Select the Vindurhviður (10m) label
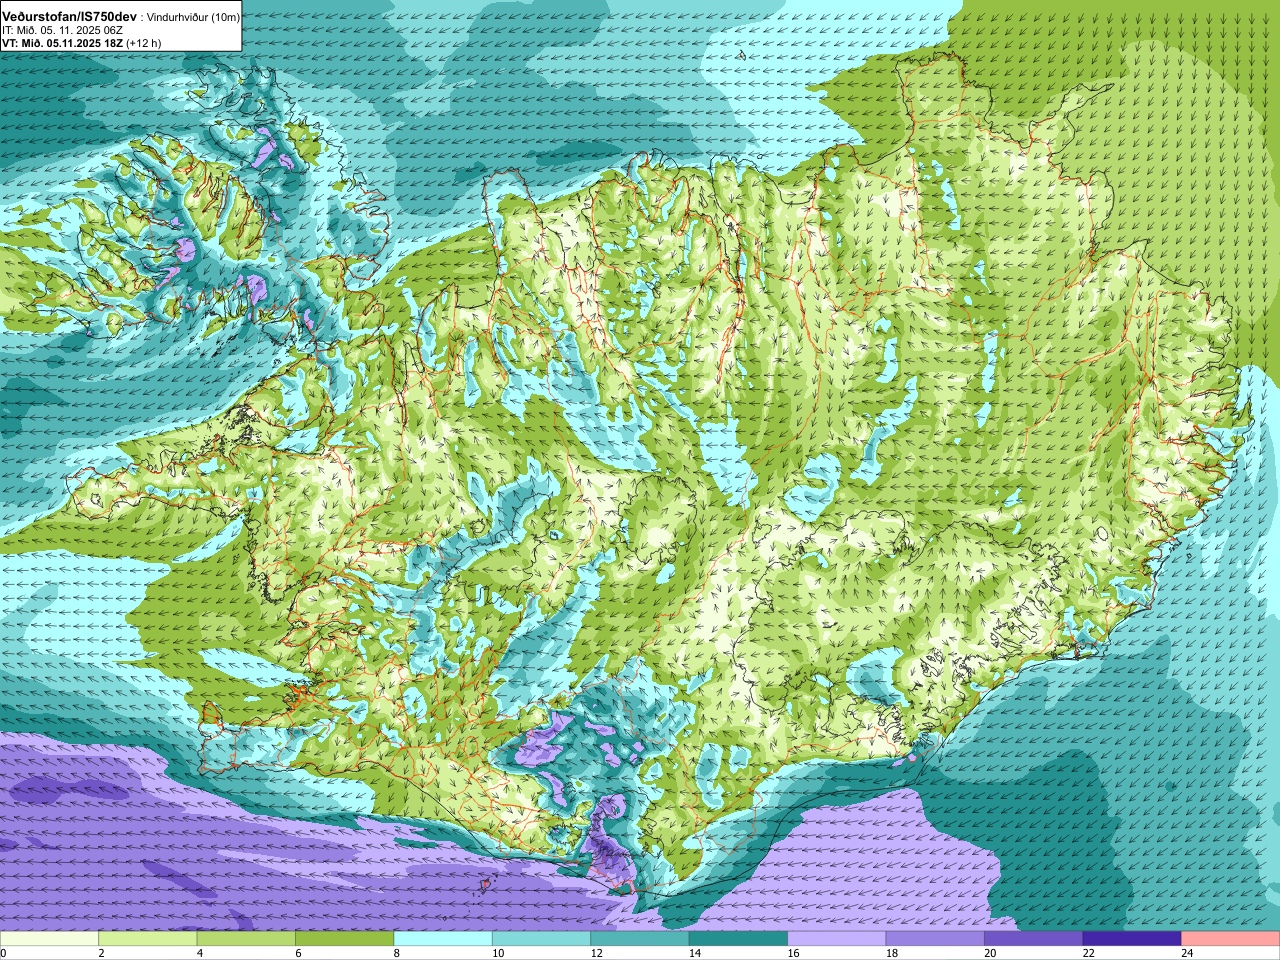The height and width of the screenshot is (960, 1280). 191,18
